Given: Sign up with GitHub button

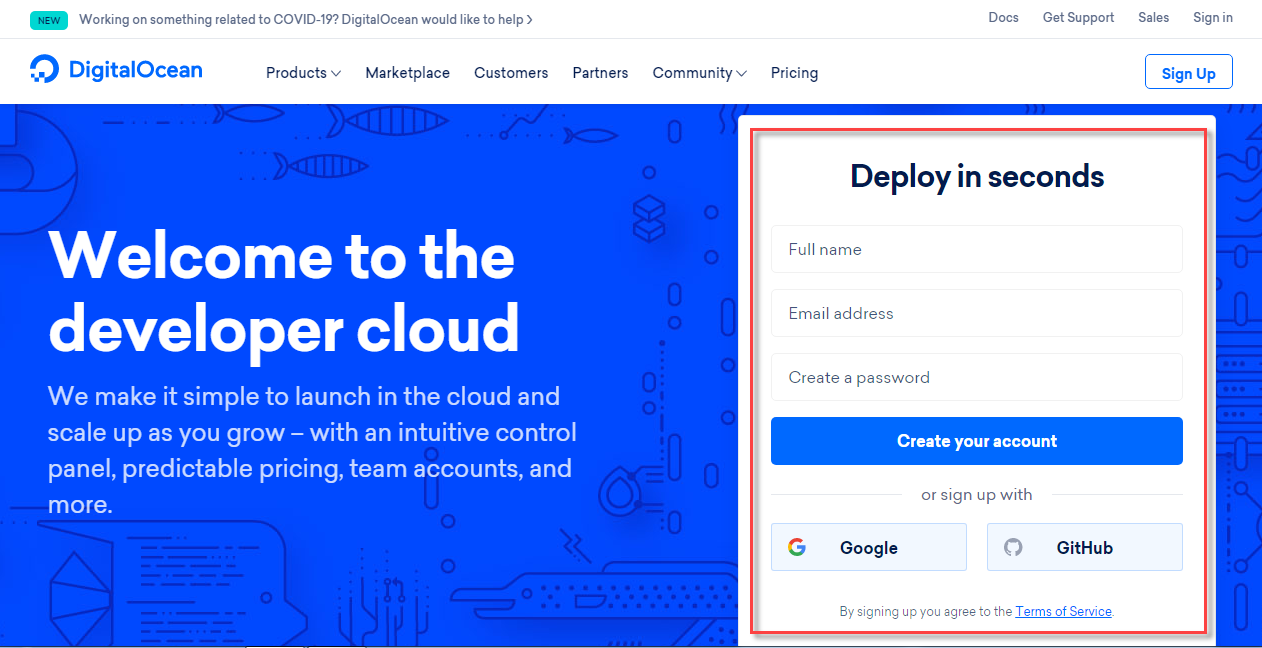Looking at the screenshot, I should (1084, 547).
